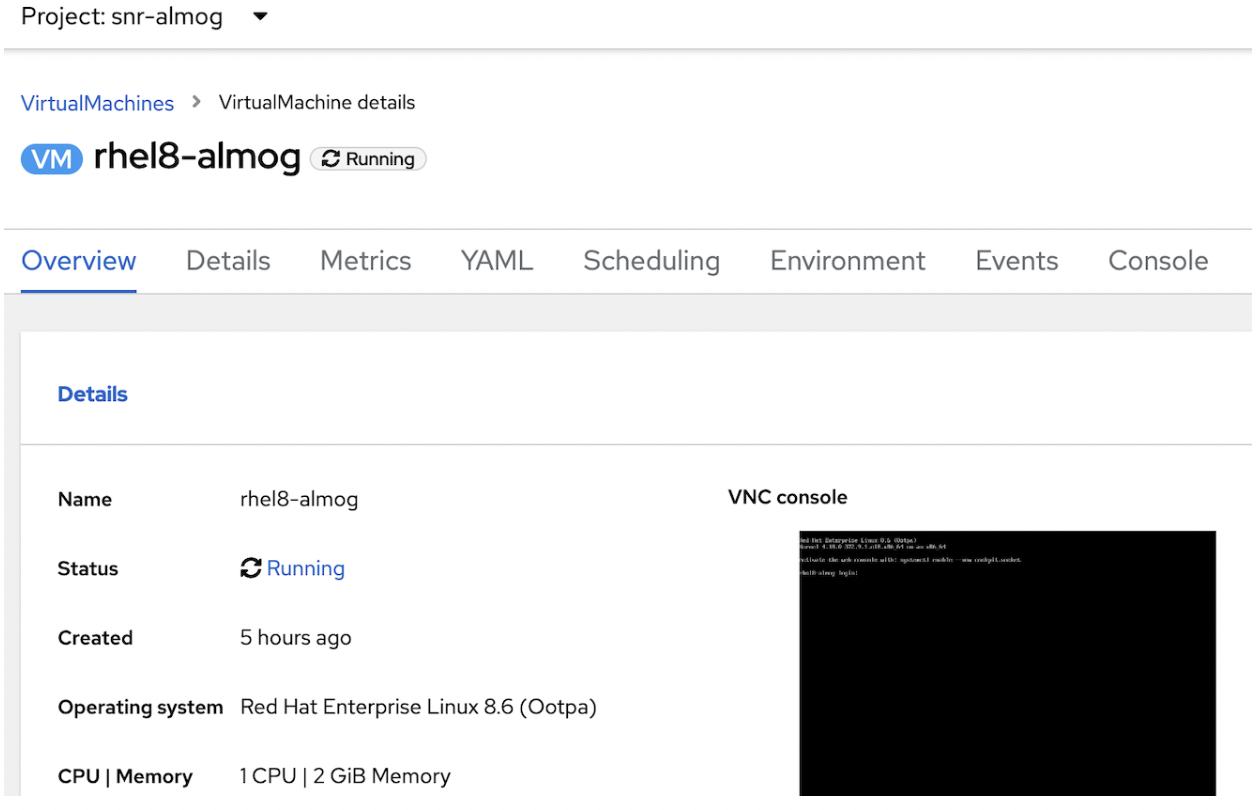Open the Project snr-almog dropdown
1258x810 pixels.
click(259, 17)
